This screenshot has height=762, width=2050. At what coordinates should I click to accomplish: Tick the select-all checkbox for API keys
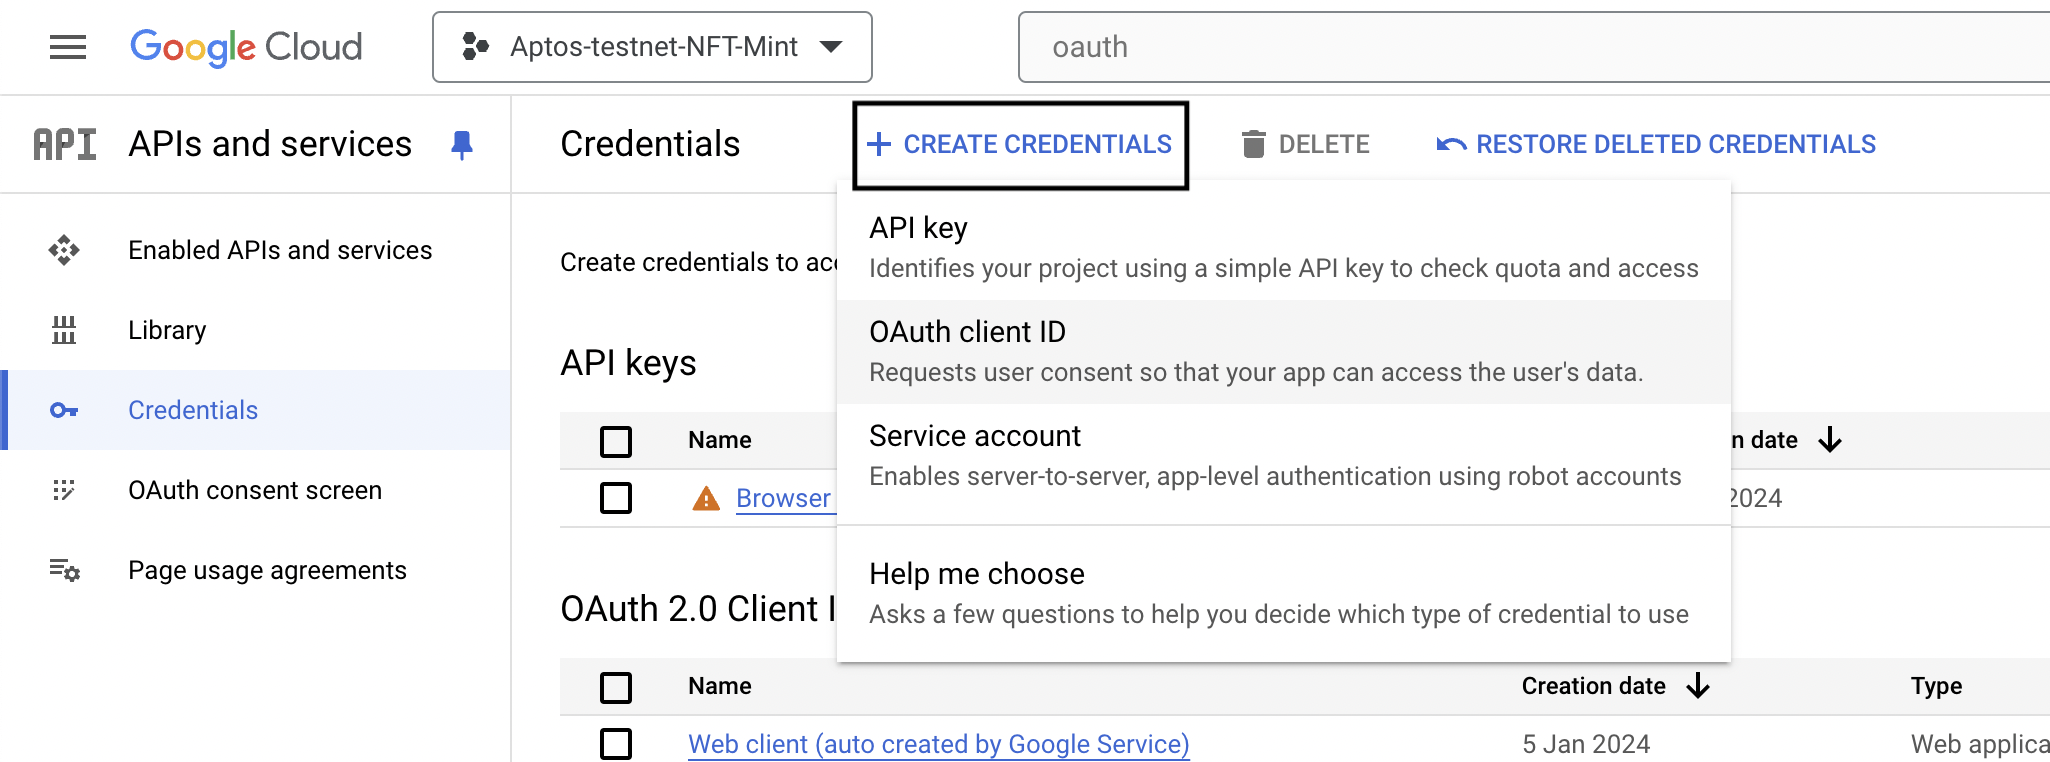tap(616, 441)
